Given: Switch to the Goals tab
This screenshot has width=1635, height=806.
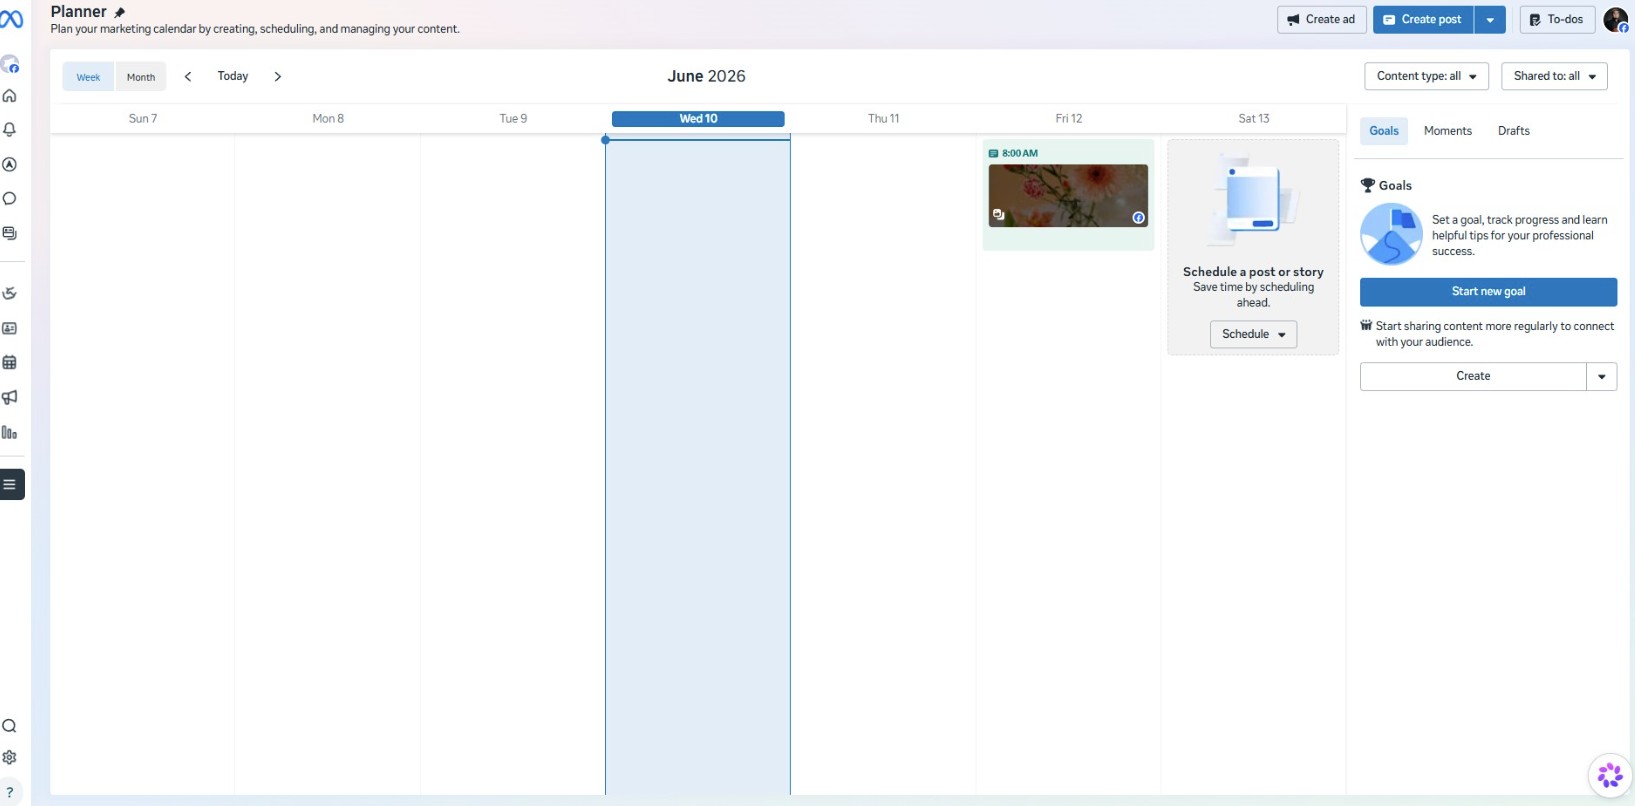Looking at the screenshot, I should pyautogui.click(x=1384, y=131).
